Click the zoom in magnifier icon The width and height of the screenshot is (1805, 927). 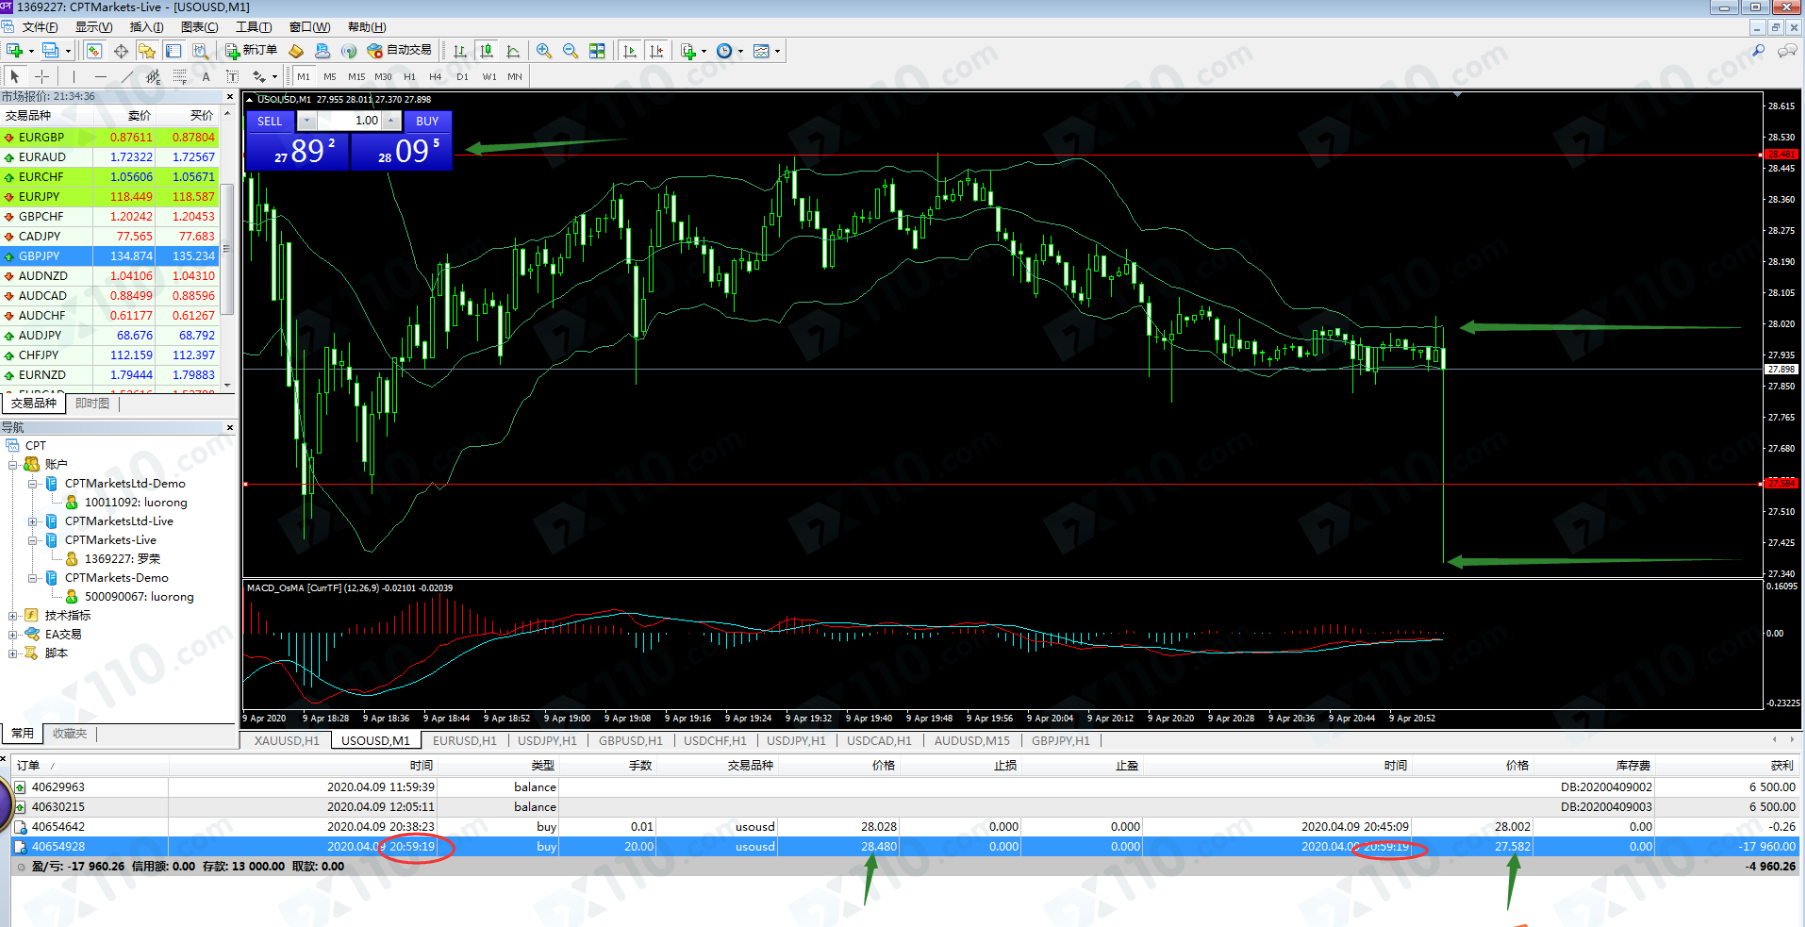[544, 50]
